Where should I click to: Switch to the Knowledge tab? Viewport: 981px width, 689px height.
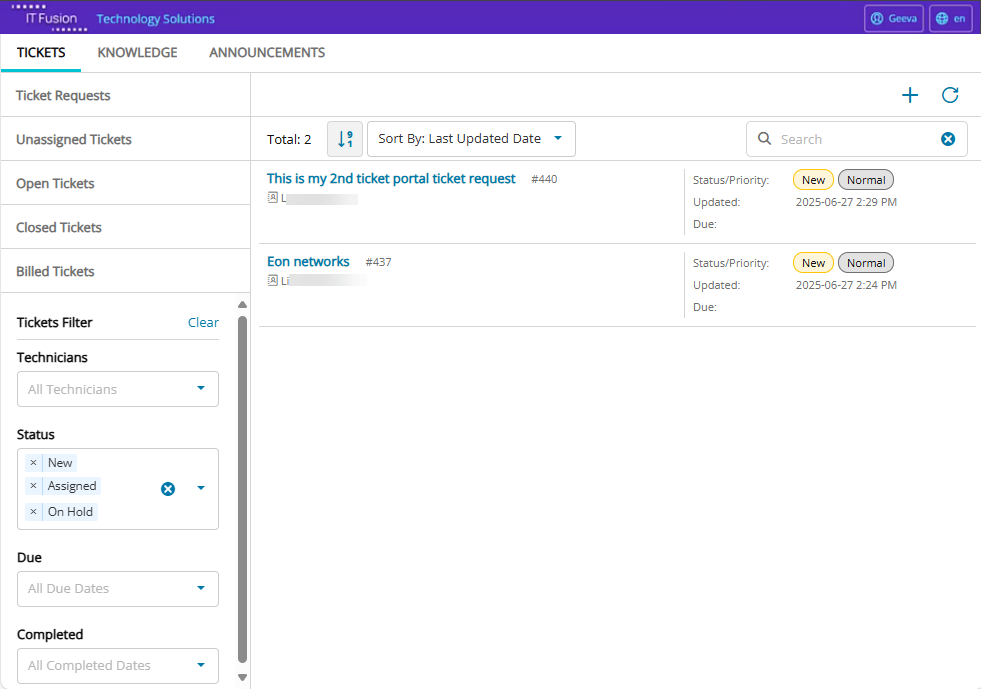[137, 53]
